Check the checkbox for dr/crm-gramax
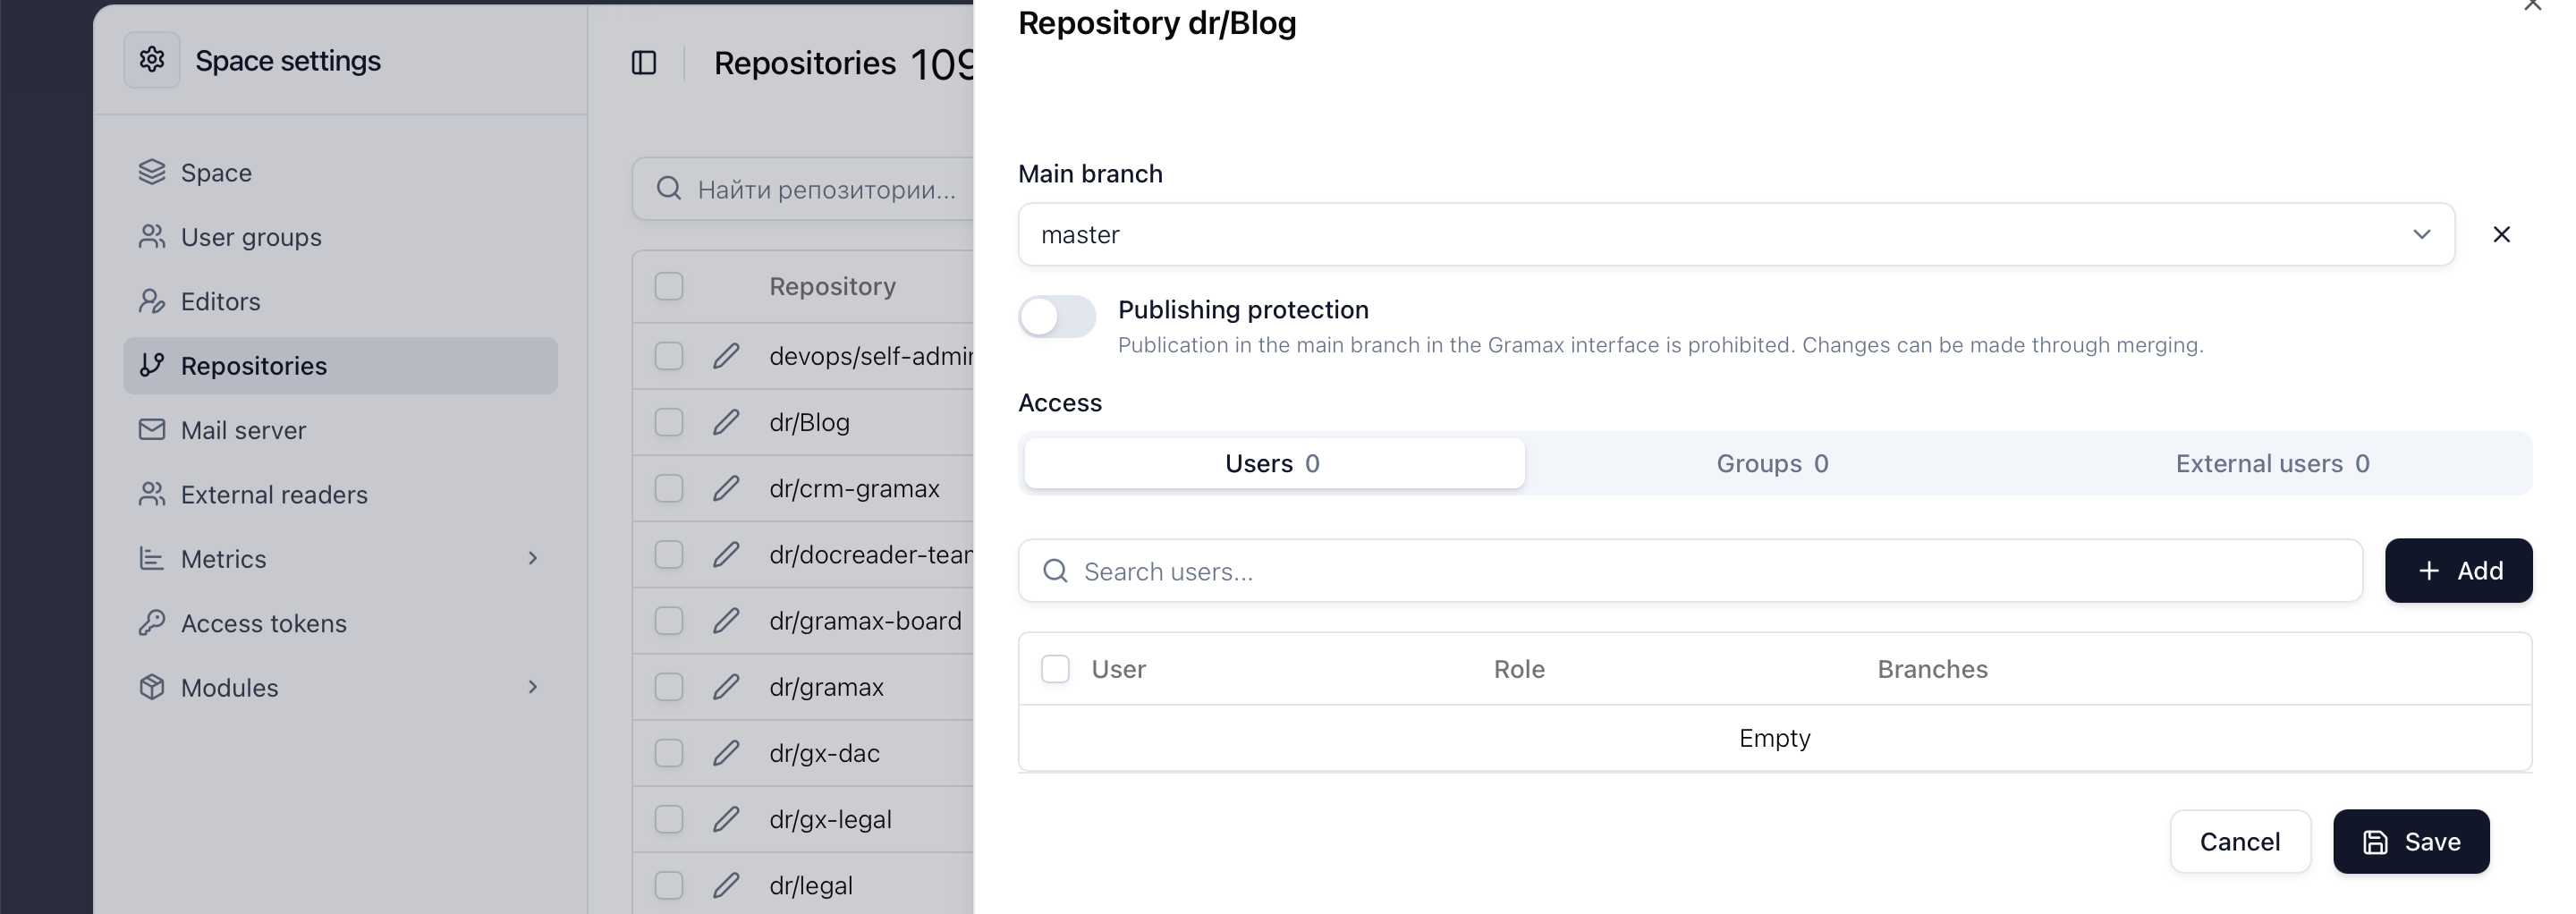Image resolution: width=2576 pixels, height=914 pixels. coord(669,488)
